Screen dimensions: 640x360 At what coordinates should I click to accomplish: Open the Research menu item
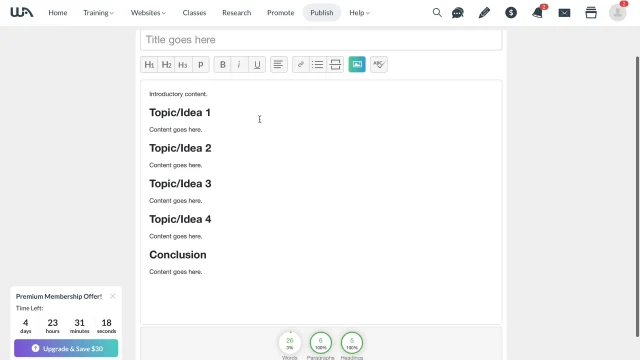click(237, 13)
